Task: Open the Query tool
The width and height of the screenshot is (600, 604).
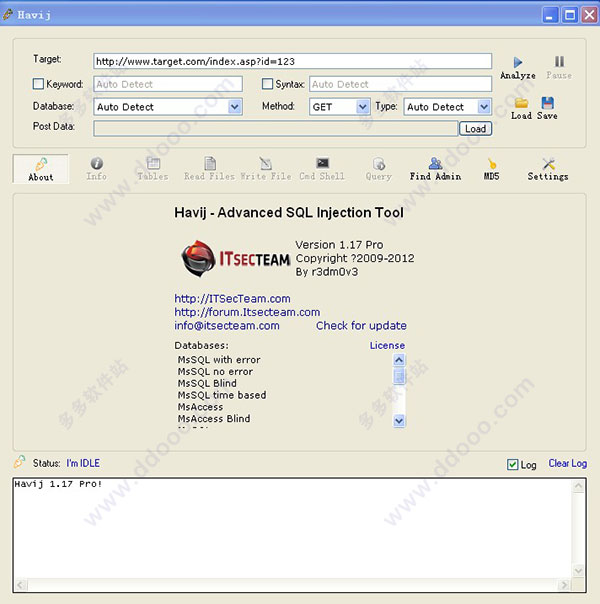Action: pyautogui.click(x=379, y=169)
